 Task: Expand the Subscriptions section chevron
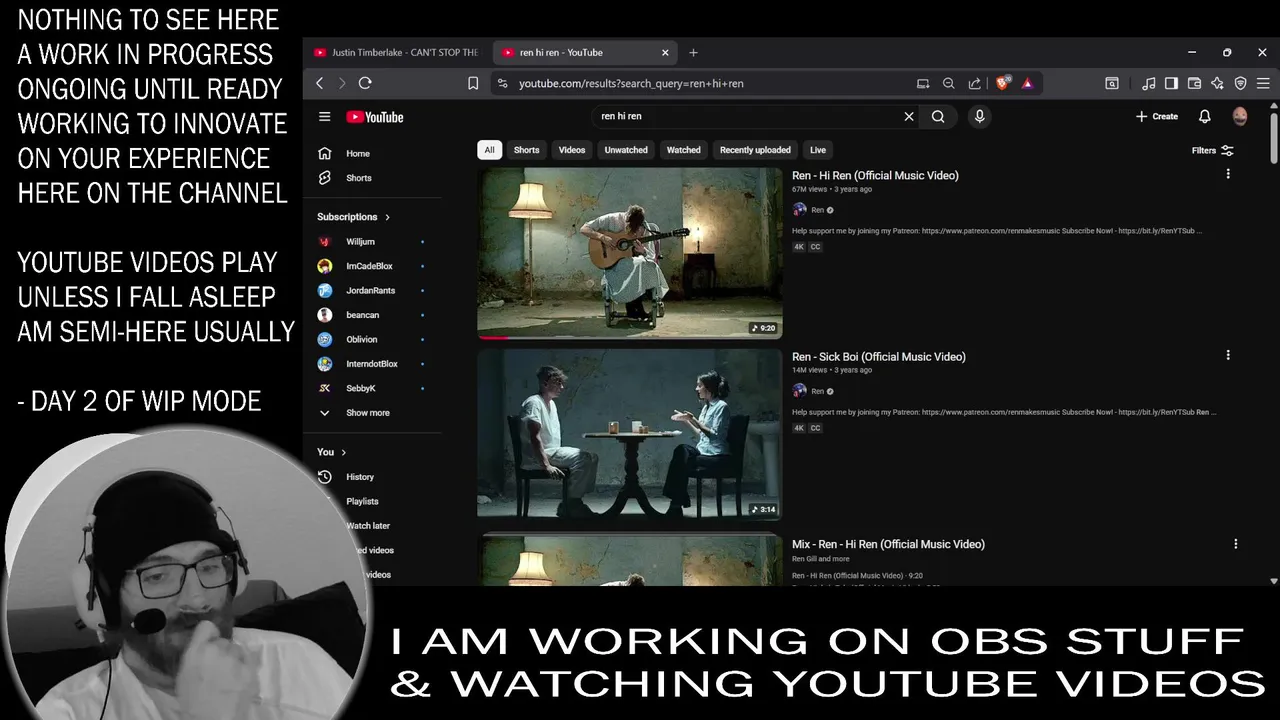point(387,217)
